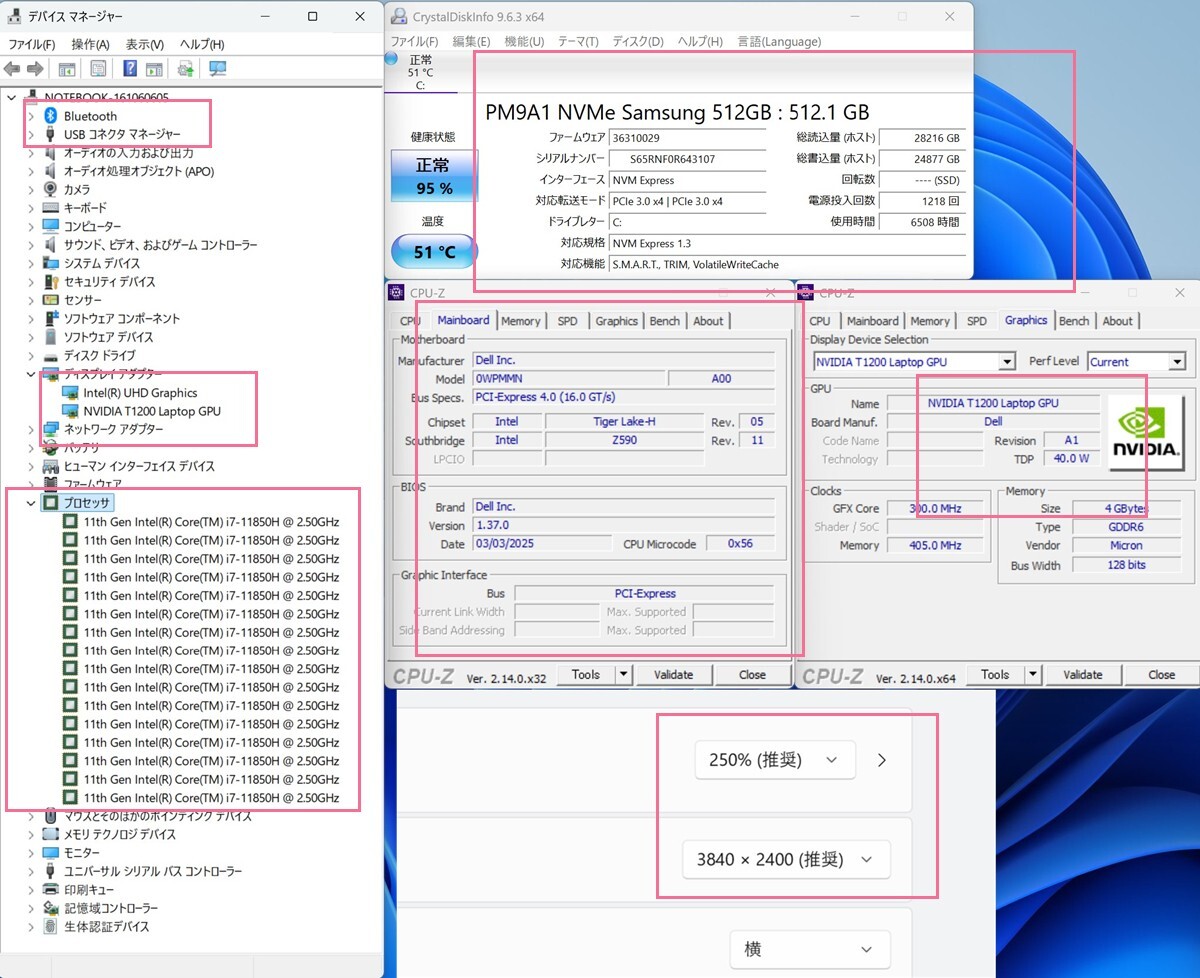
Task: Click the 使用時間 6508 時間 value
Action: pos(922,222)
